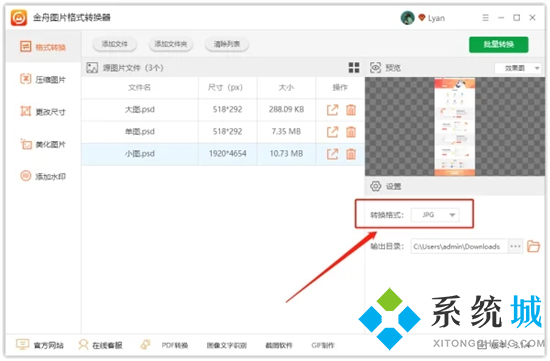Open the 官方网站 link
Image resolution: width=550 pixels, height=361 pixels.
click(x=40, y=345)
